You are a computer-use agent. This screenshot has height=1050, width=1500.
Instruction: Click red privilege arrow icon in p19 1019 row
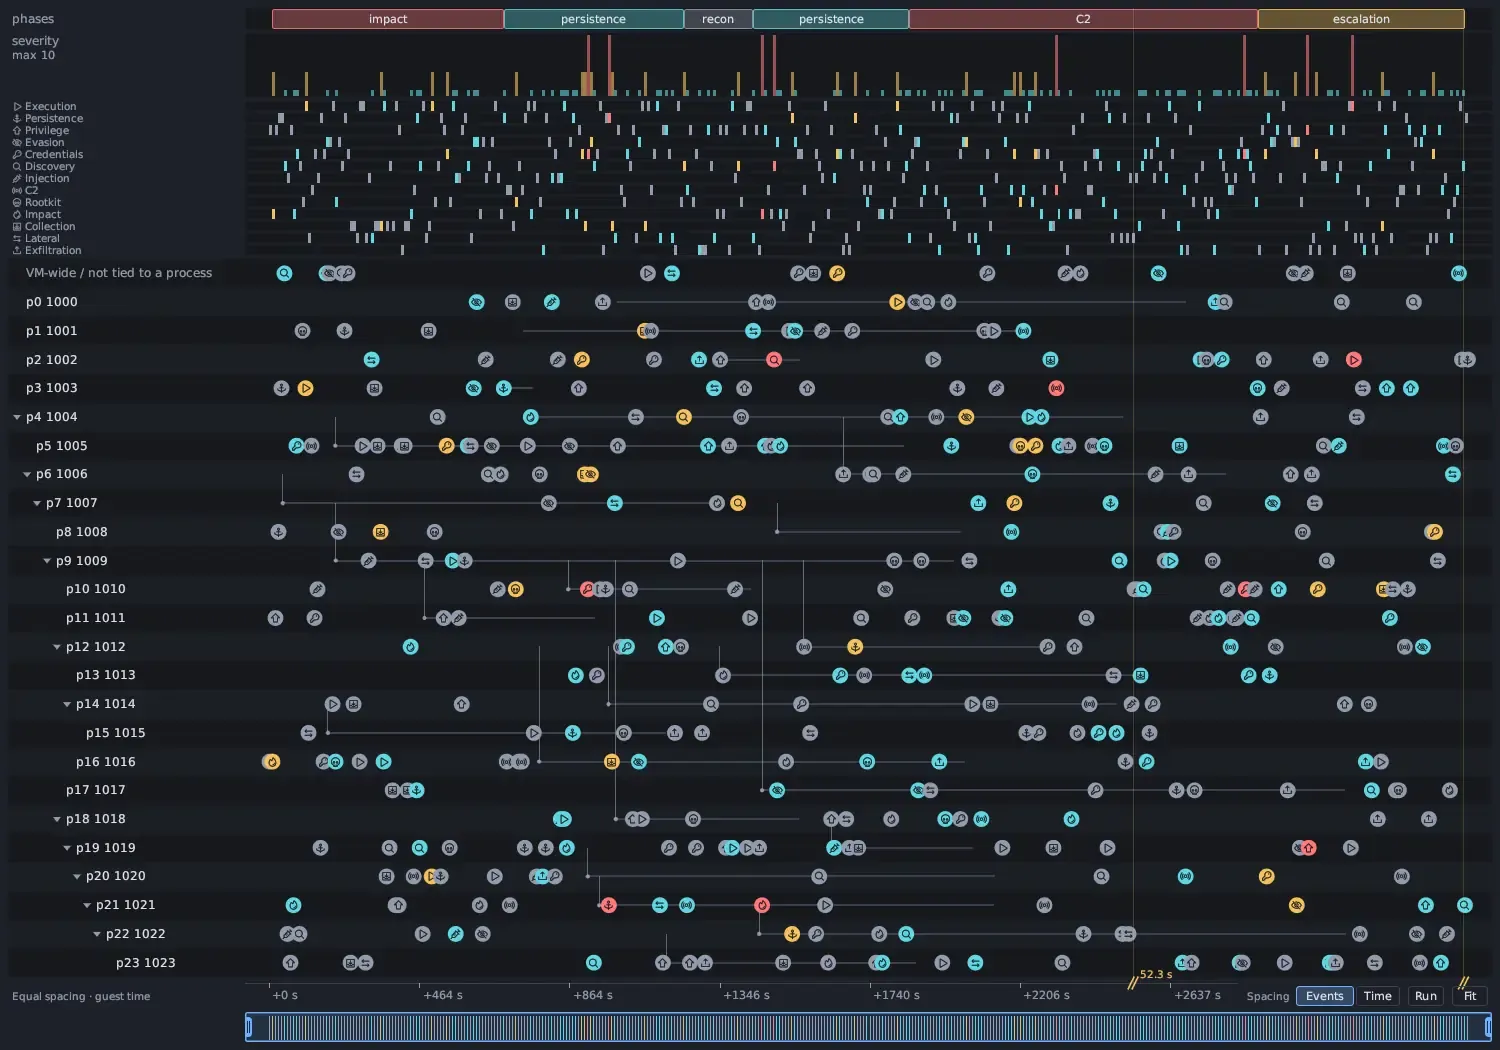coord(1308,848)
